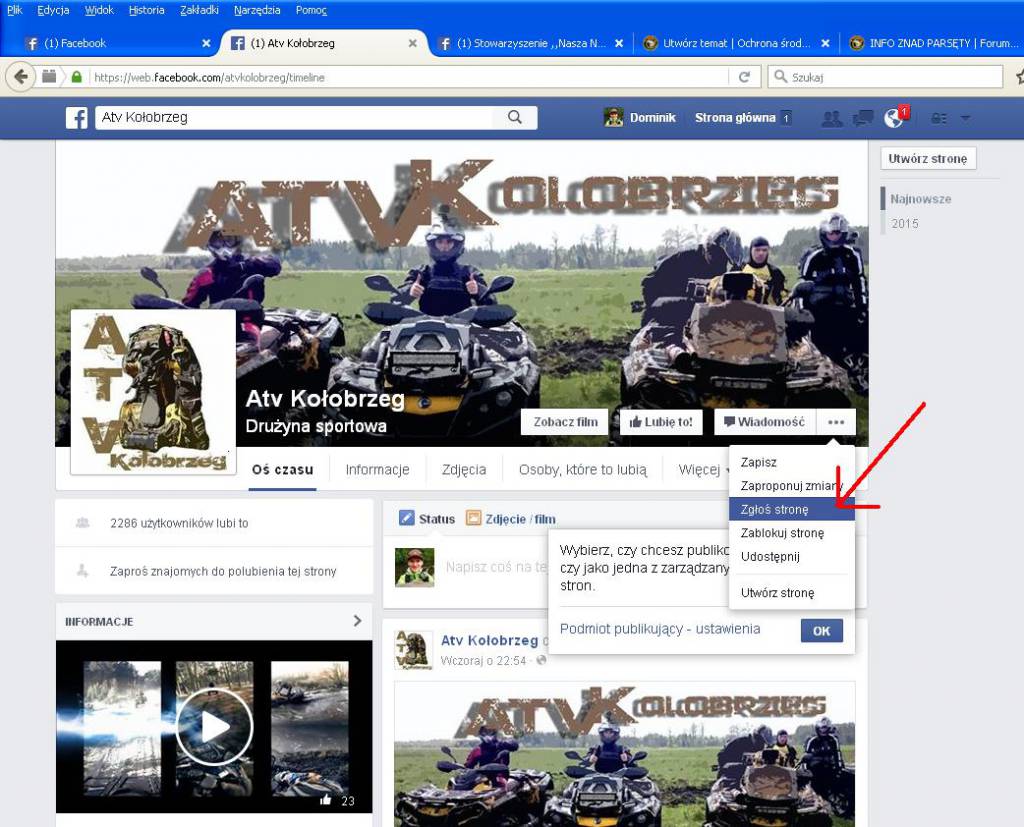The image size is (1024, 827).
Task: Open the Plik menu
Action: (14, 10)
